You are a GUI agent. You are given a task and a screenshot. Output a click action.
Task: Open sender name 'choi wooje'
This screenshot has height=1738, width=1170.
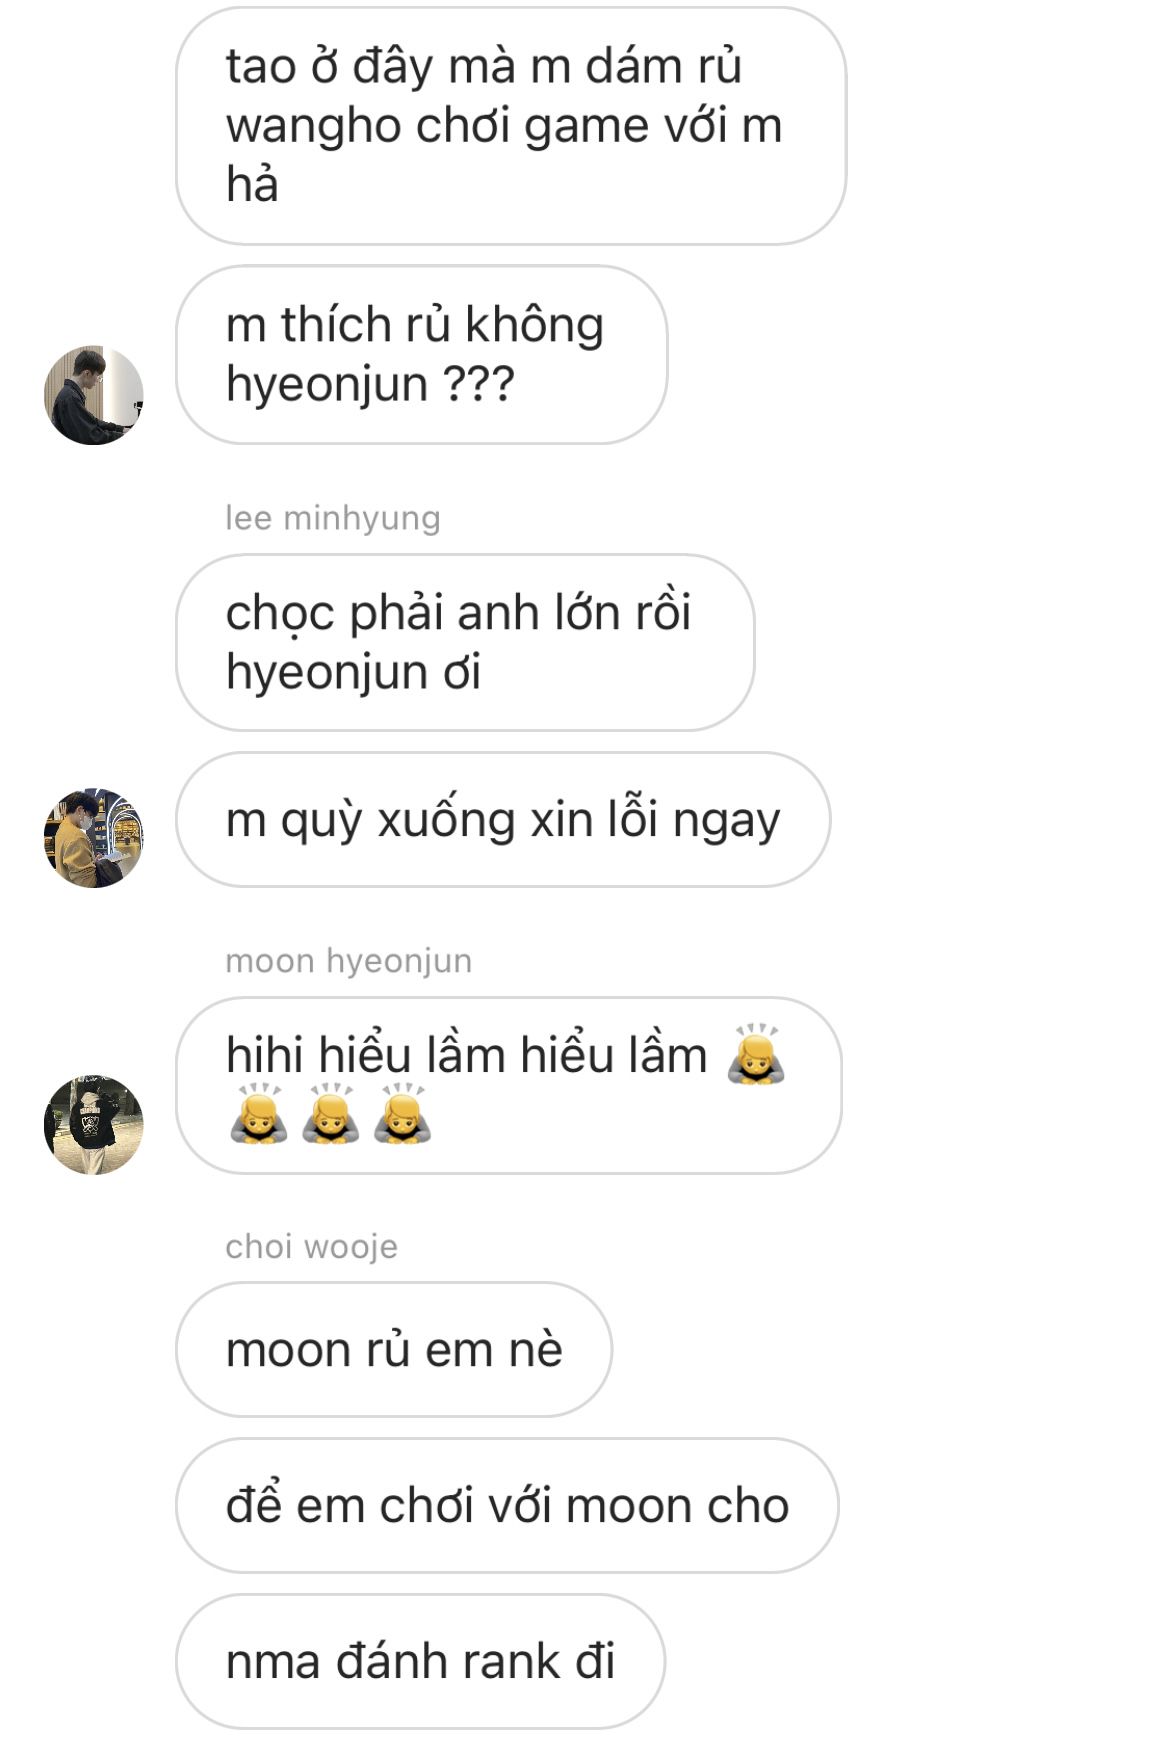pos(311,1247)
